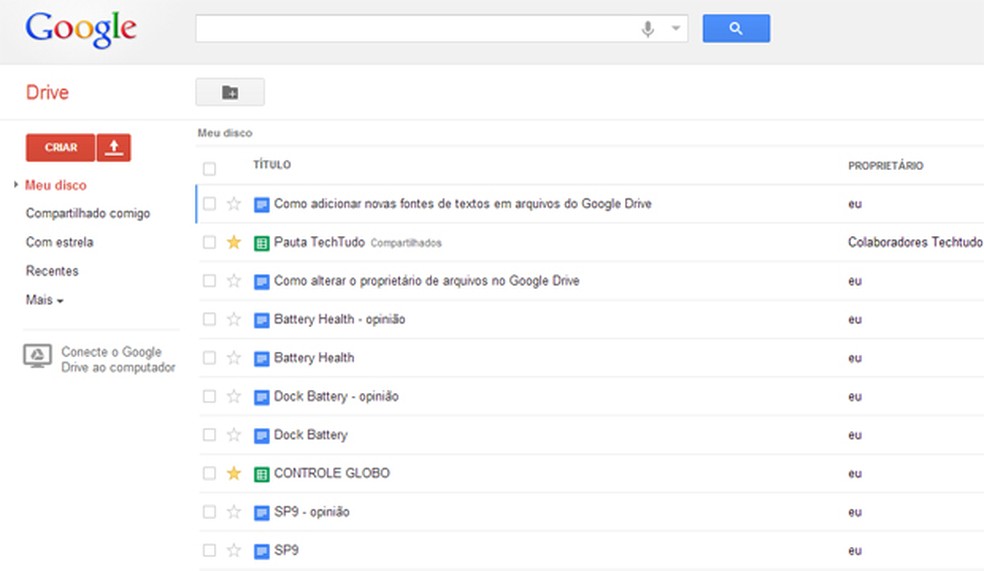Viewport: 984px width, 571px height.
Task: Open 'Dock Battery' file title
Action: [x=311, y=435]
